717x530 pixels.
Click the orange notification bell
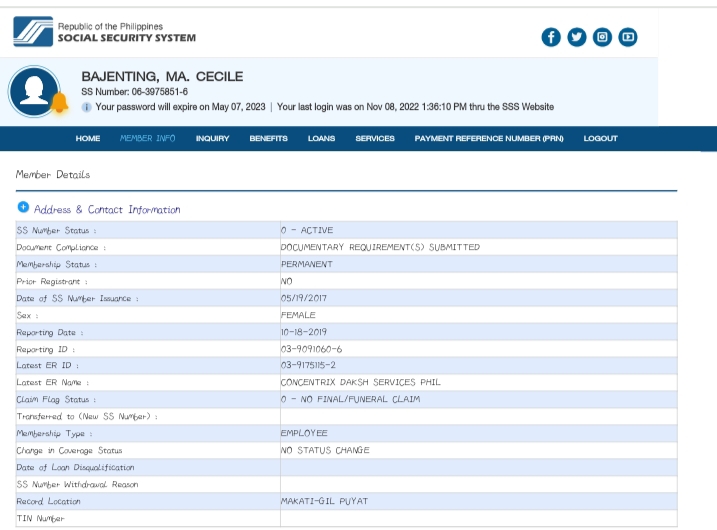[x=59, y=104]
